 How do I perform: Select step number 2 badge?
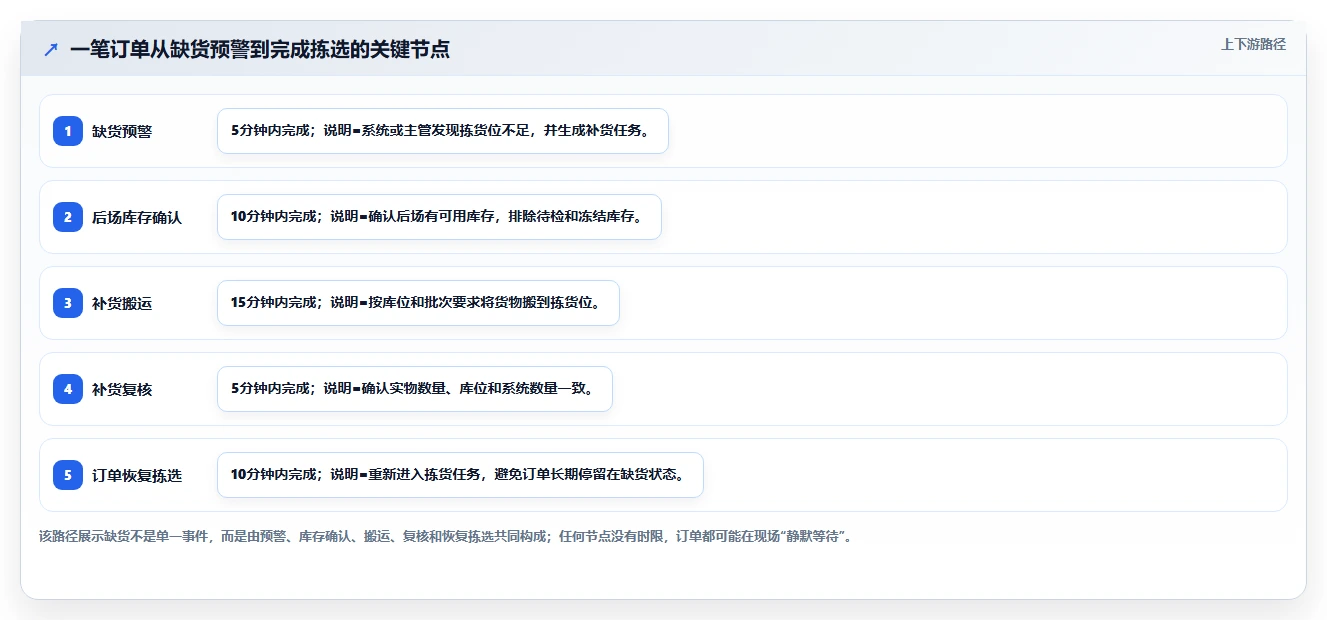coord(68,217)
